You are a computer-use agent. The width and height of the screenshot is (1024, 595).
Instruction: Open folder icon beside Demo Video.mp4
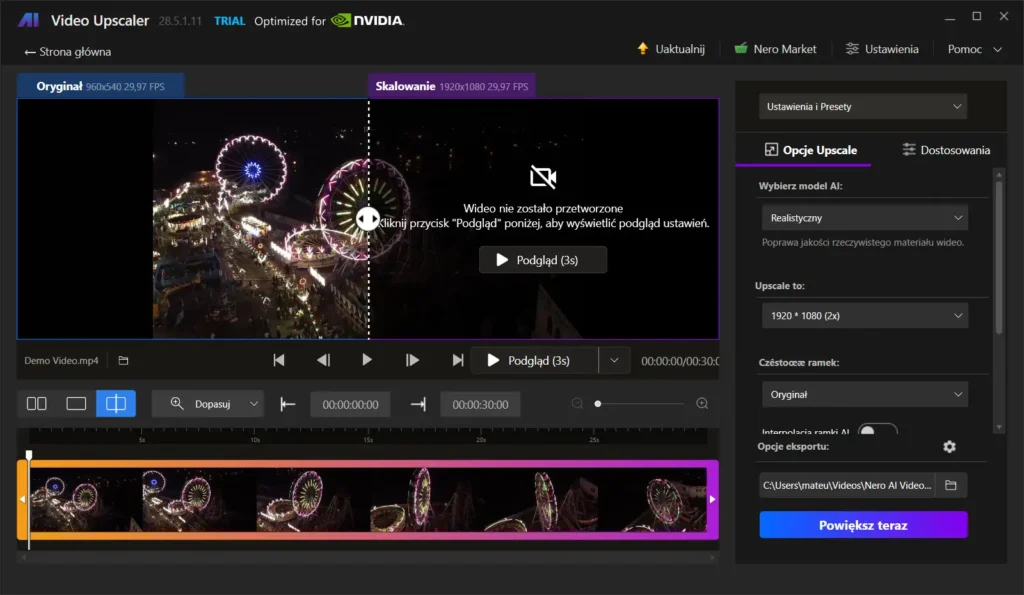[123, 361]
